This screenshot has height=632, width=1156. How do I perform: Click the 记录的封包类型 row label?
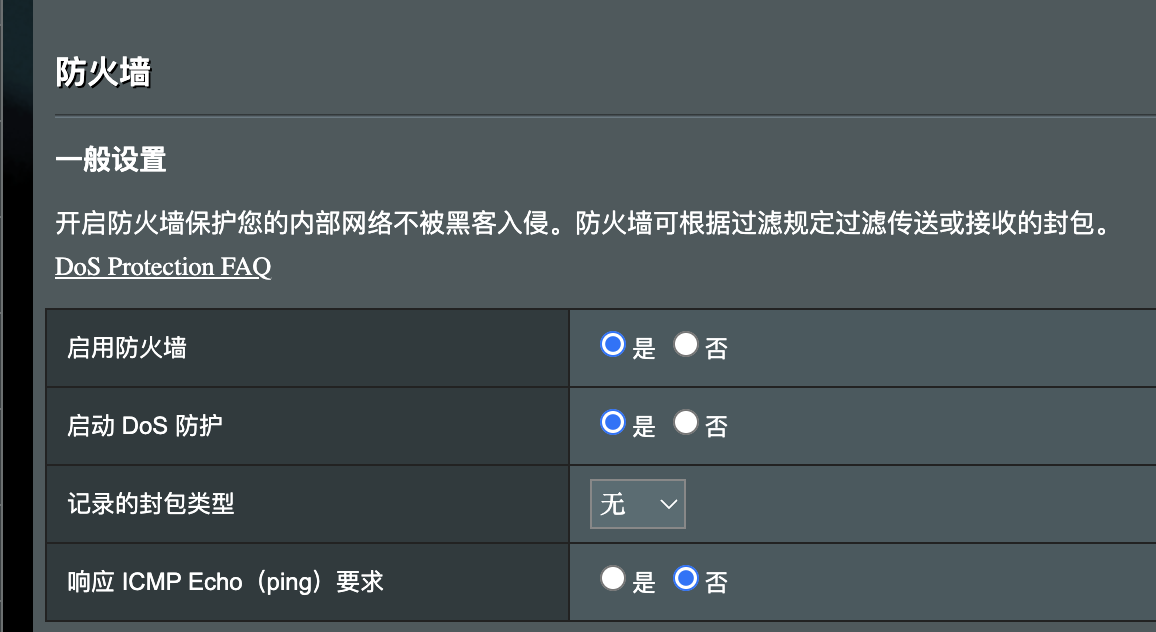150,504
